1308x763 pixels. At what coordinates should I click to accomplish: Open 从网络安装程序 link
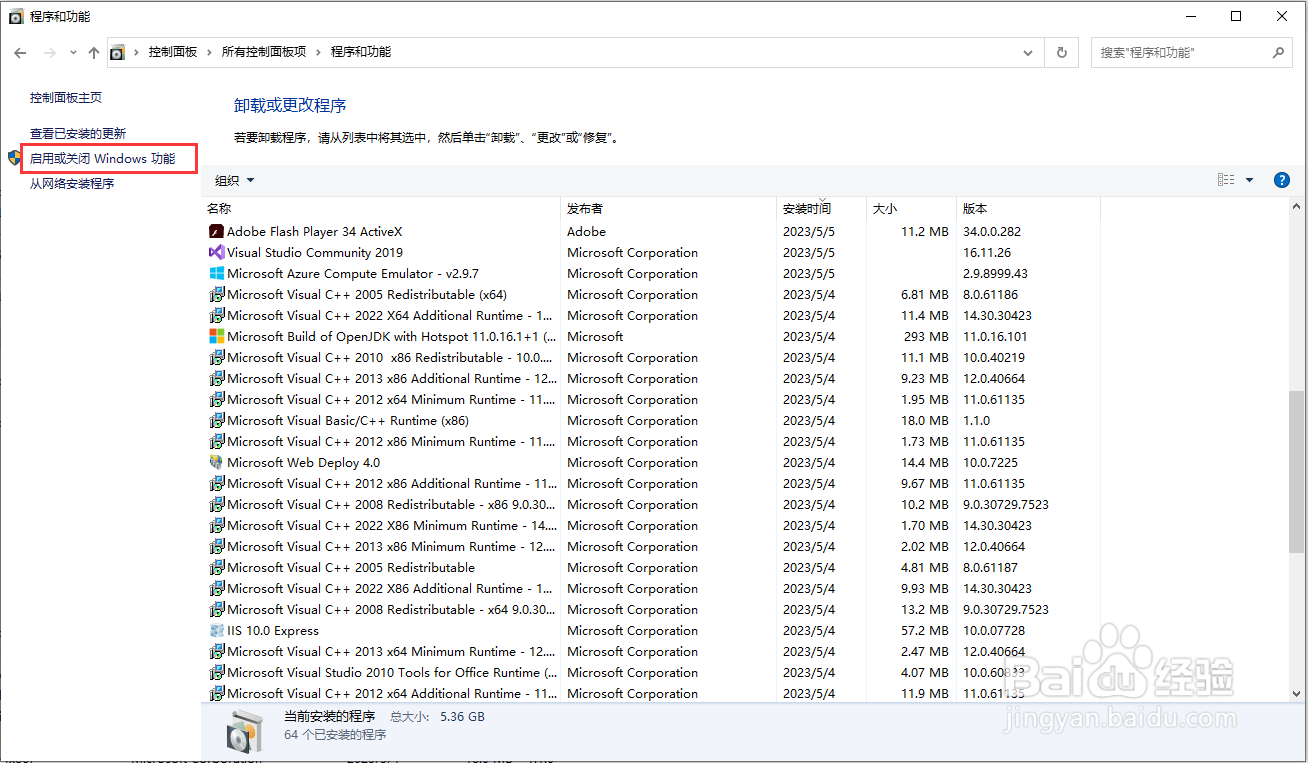click(x=72, y=184)
